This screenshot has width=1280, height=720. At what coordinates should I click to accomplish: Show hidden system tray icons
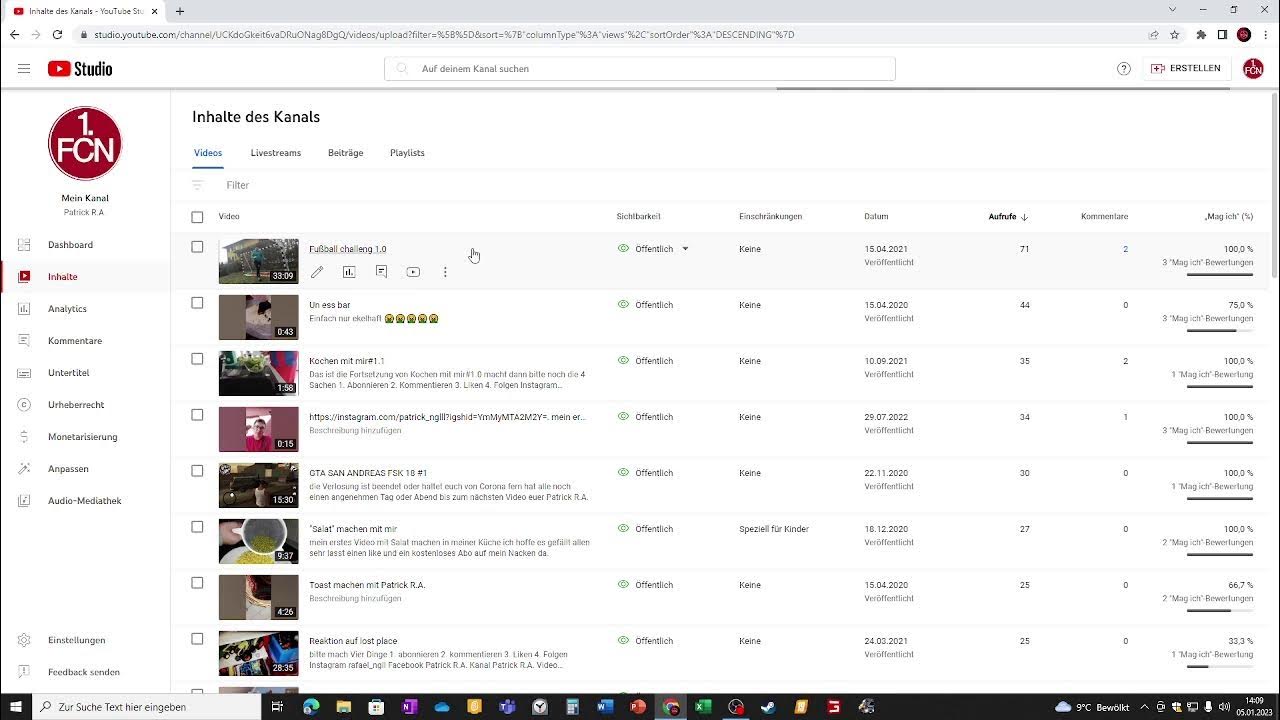click(1144, 707)
